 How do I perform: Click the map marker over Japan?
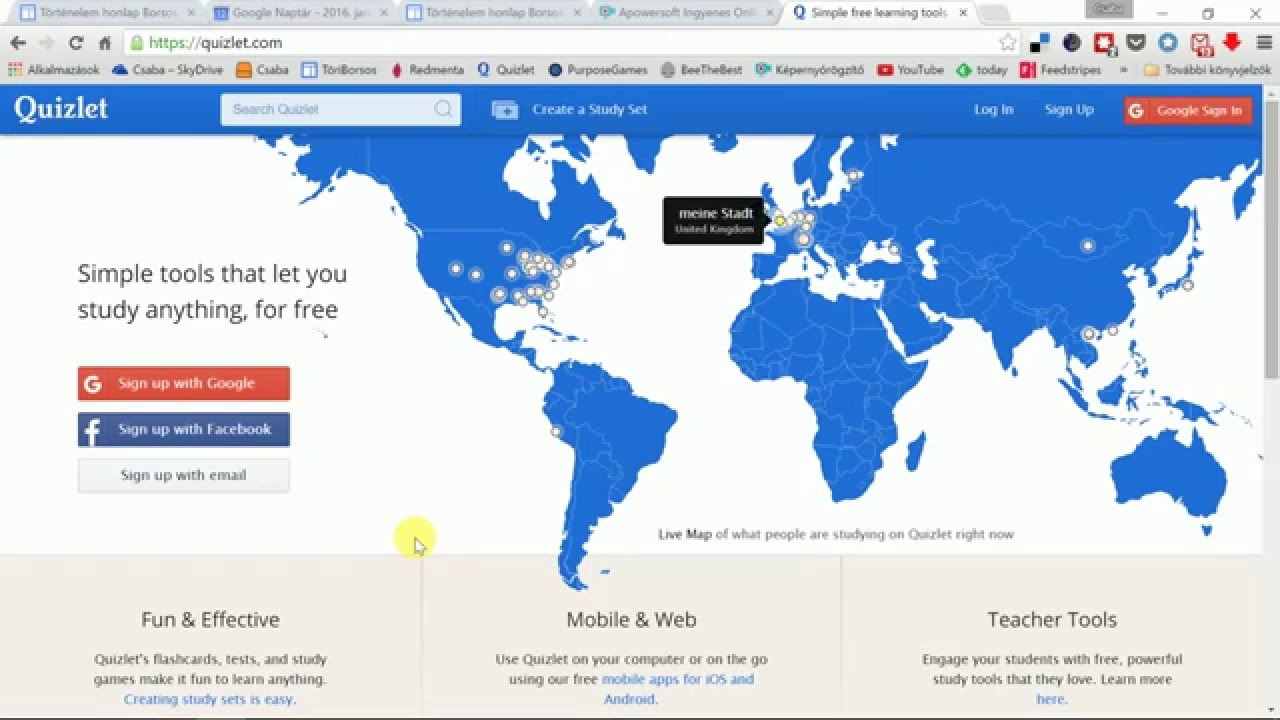[1187, 285]
